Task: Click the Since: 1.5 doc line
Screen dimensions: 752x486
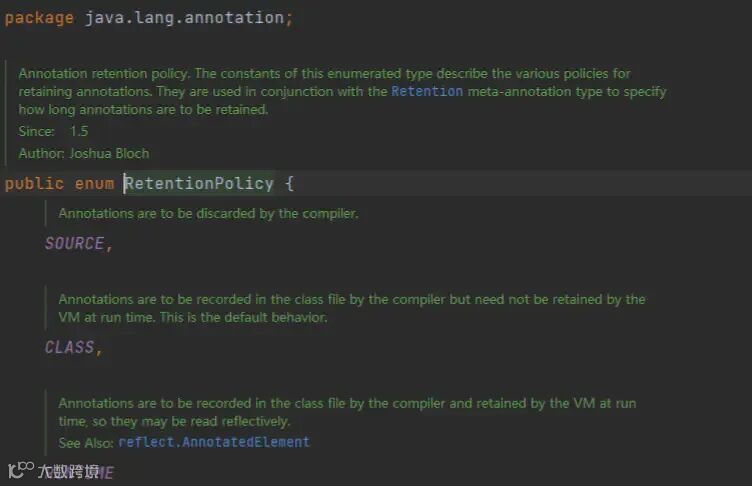Action: coord(53,131)
